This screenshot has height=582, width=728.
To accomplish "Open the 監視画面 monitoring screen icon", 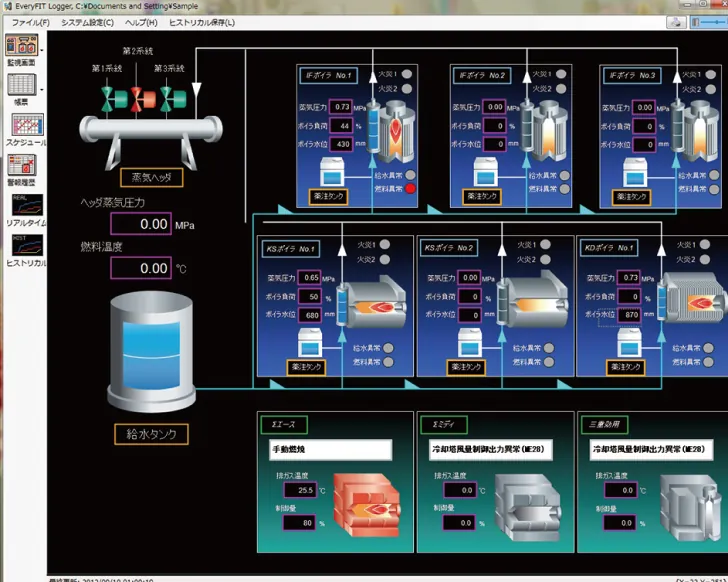I will coord(21,45).
